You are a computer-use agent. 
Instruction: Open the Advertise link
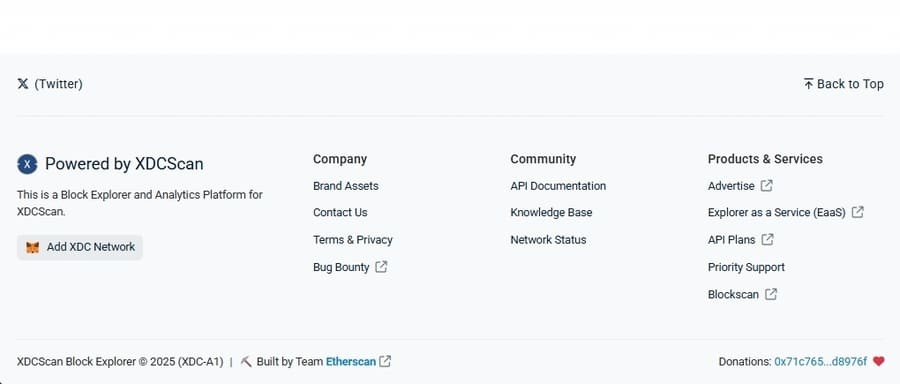(x=731, y=186)
